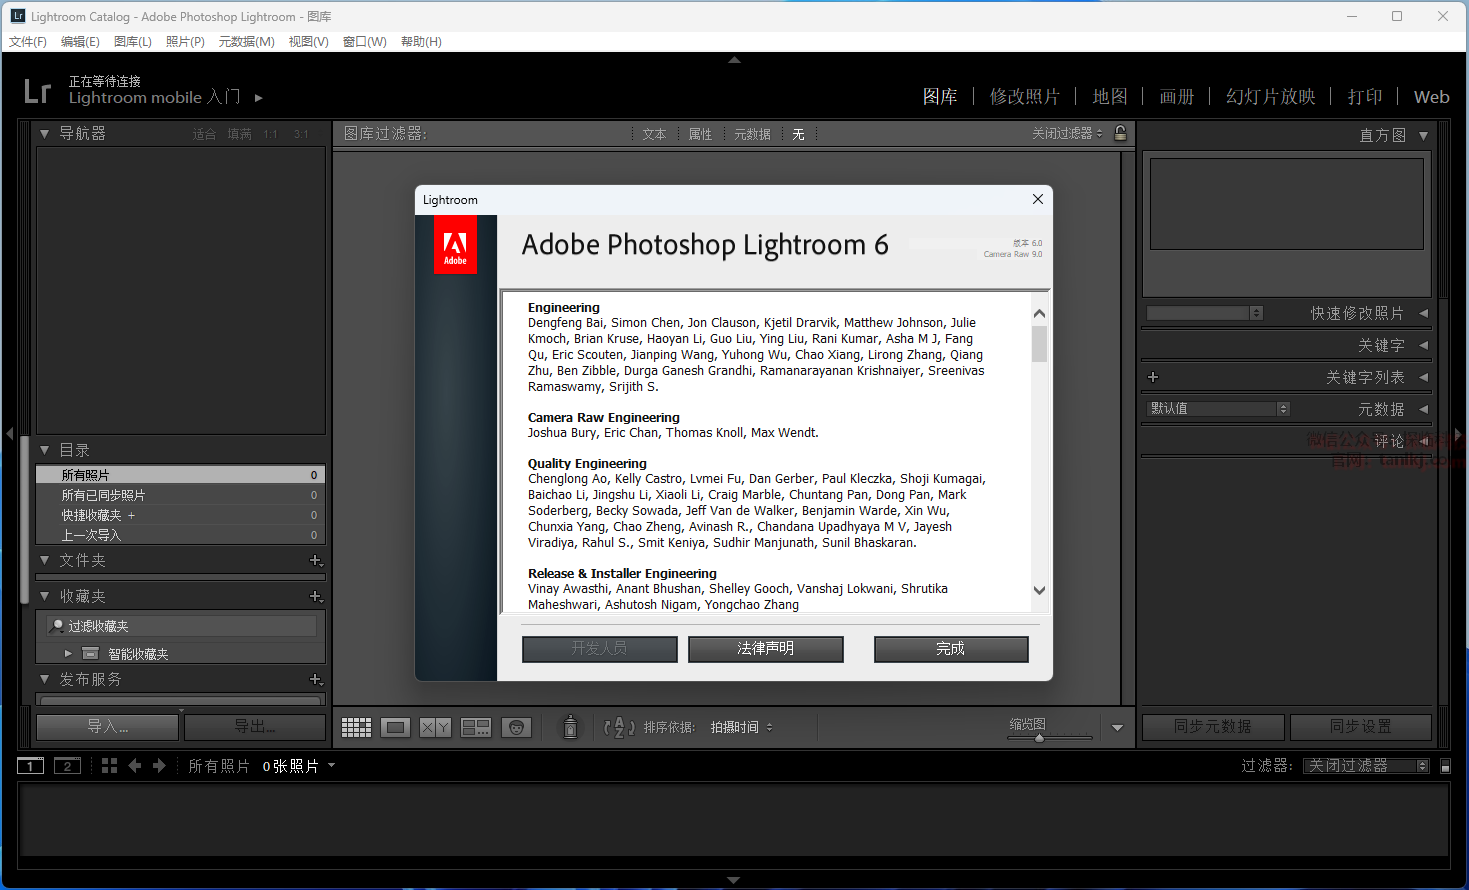Toggle the filmstrip filter switch
The height and width of the screenshot is (890, 1469).
1445,766
